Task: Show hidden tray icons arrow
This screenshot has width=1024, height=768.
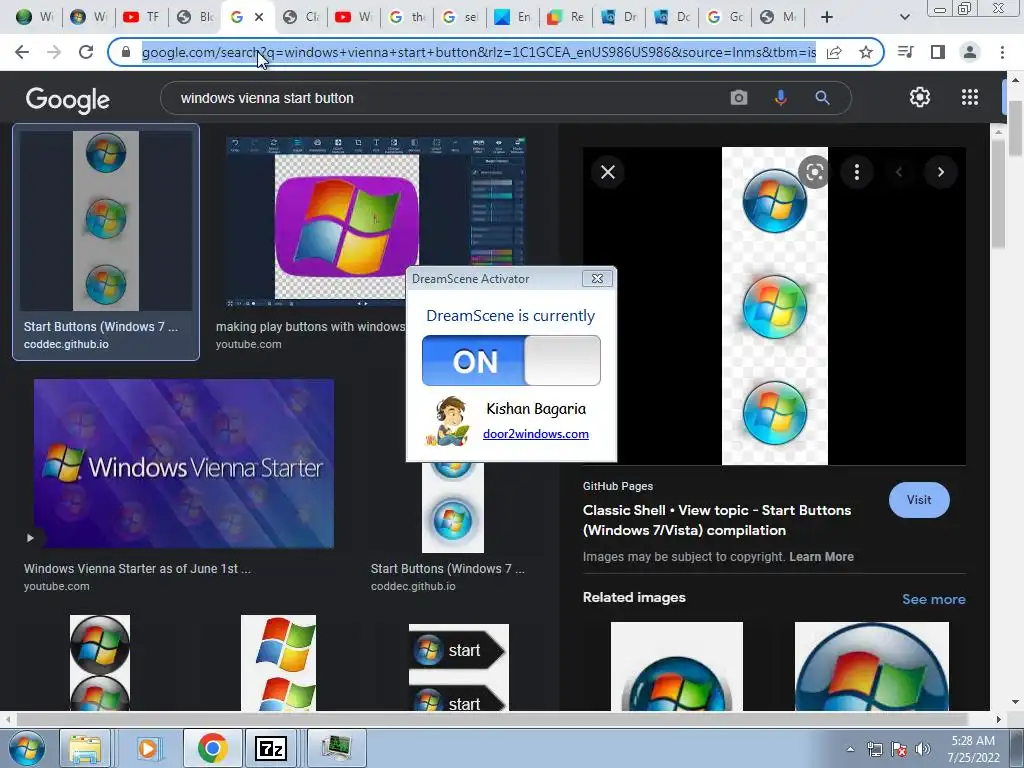Action: (x=850, y=749)
